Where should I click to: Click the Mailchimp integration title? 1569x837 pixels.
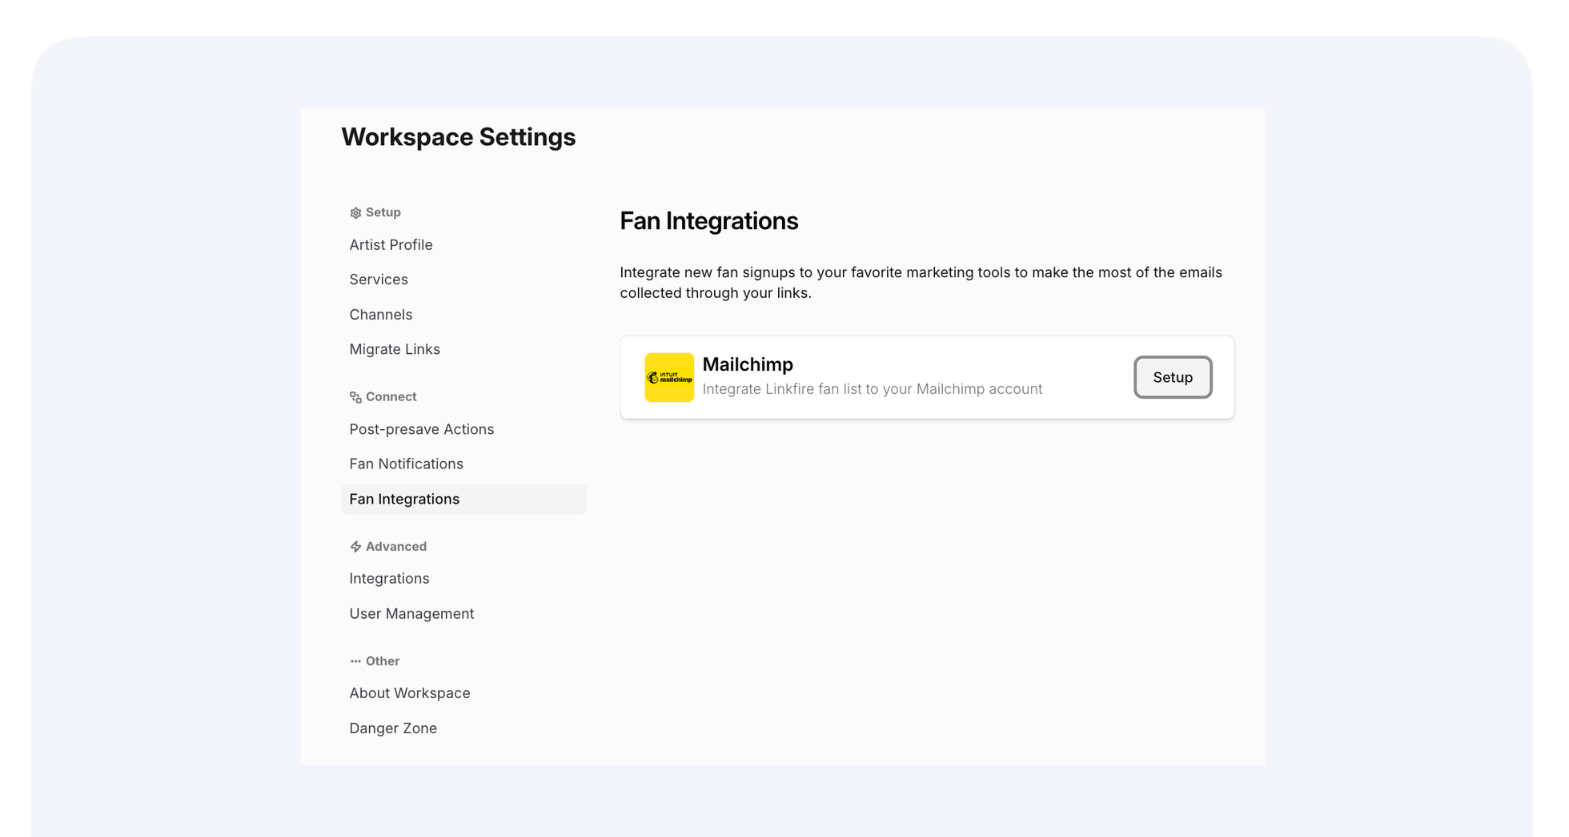click(747, 365)
